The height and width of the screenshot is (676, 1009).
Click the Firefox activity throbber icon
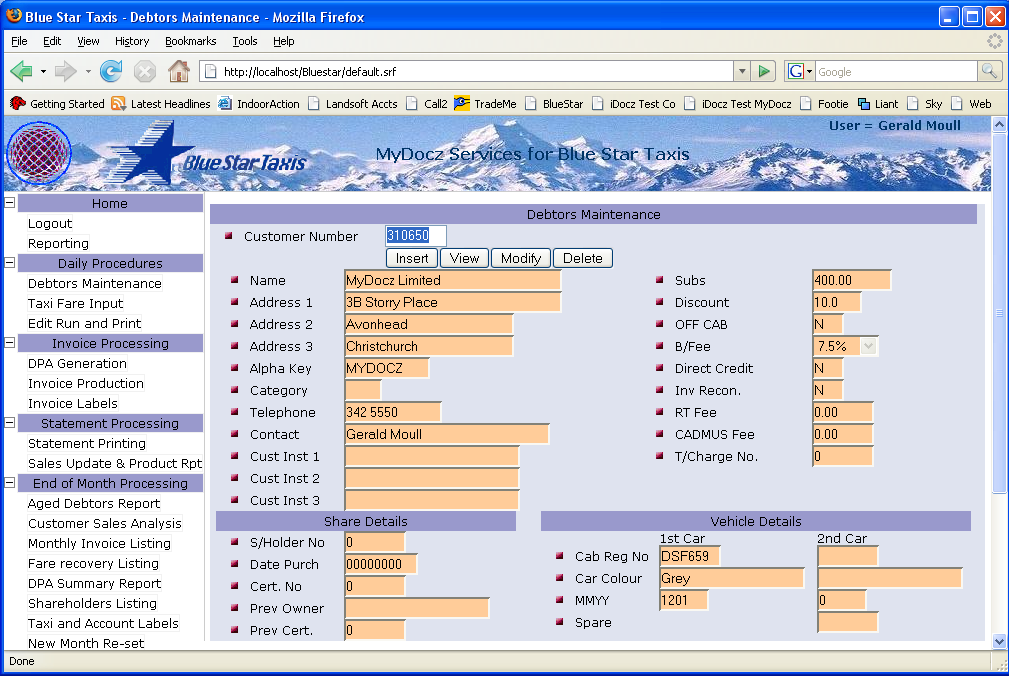click(994, 41)
